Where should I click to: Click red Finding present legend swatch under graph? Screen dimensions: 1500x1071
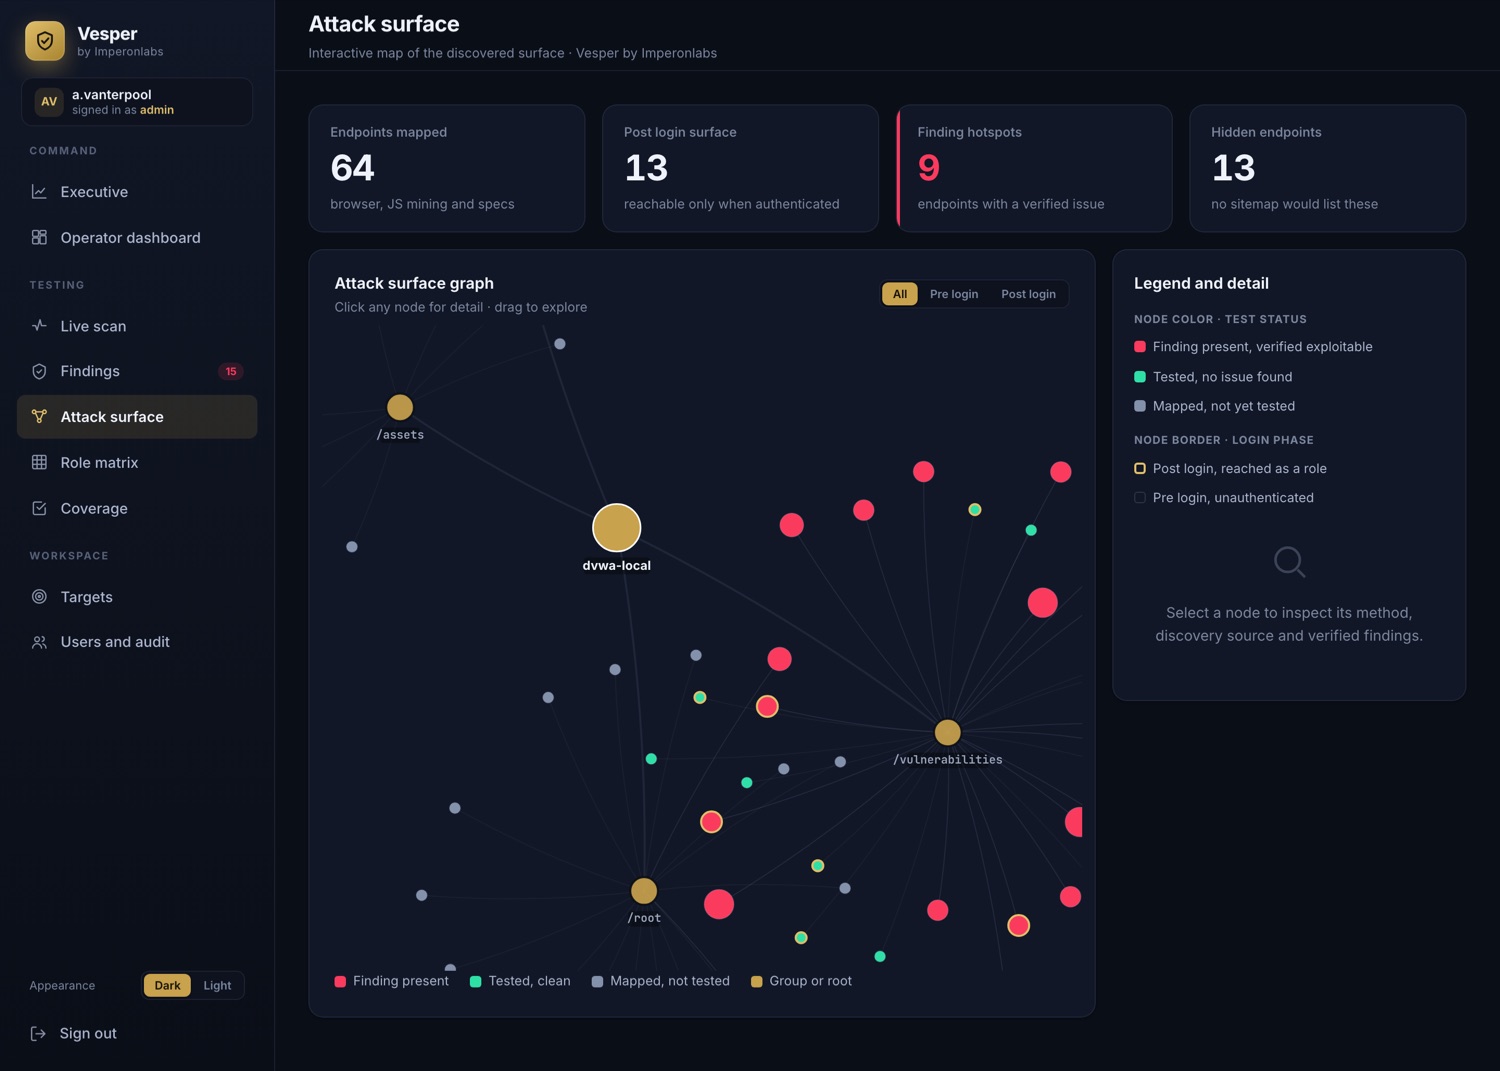click(340, 981)
